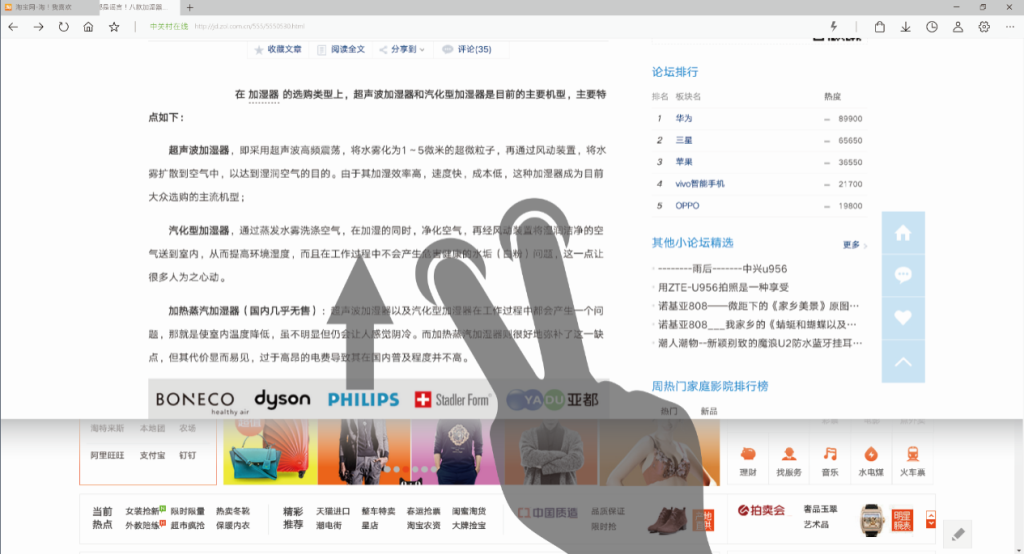The width and height of the screenshot is (1024, 554).
Task: Open the 华为 forum link
Action: tap(684, 118)
